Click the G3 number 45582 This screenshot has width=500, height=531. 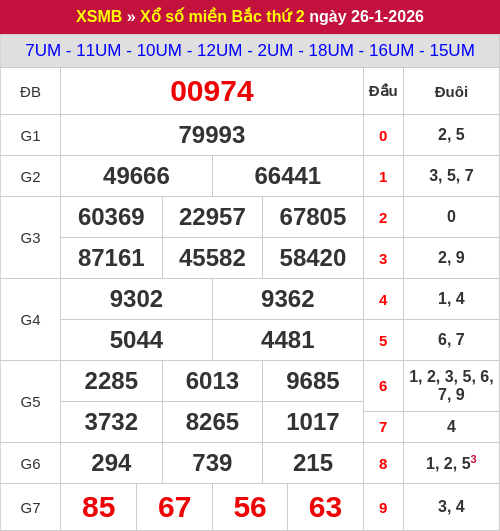click(x=212, y=258)
